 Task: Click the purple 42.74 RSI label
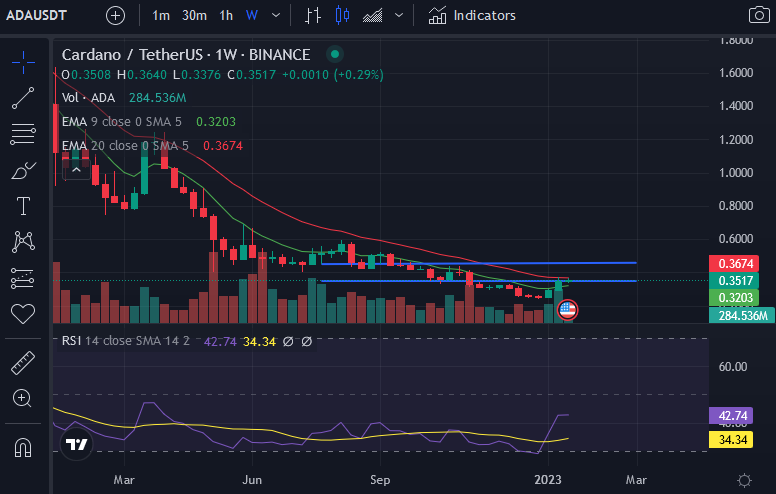[x=731, y=415]
